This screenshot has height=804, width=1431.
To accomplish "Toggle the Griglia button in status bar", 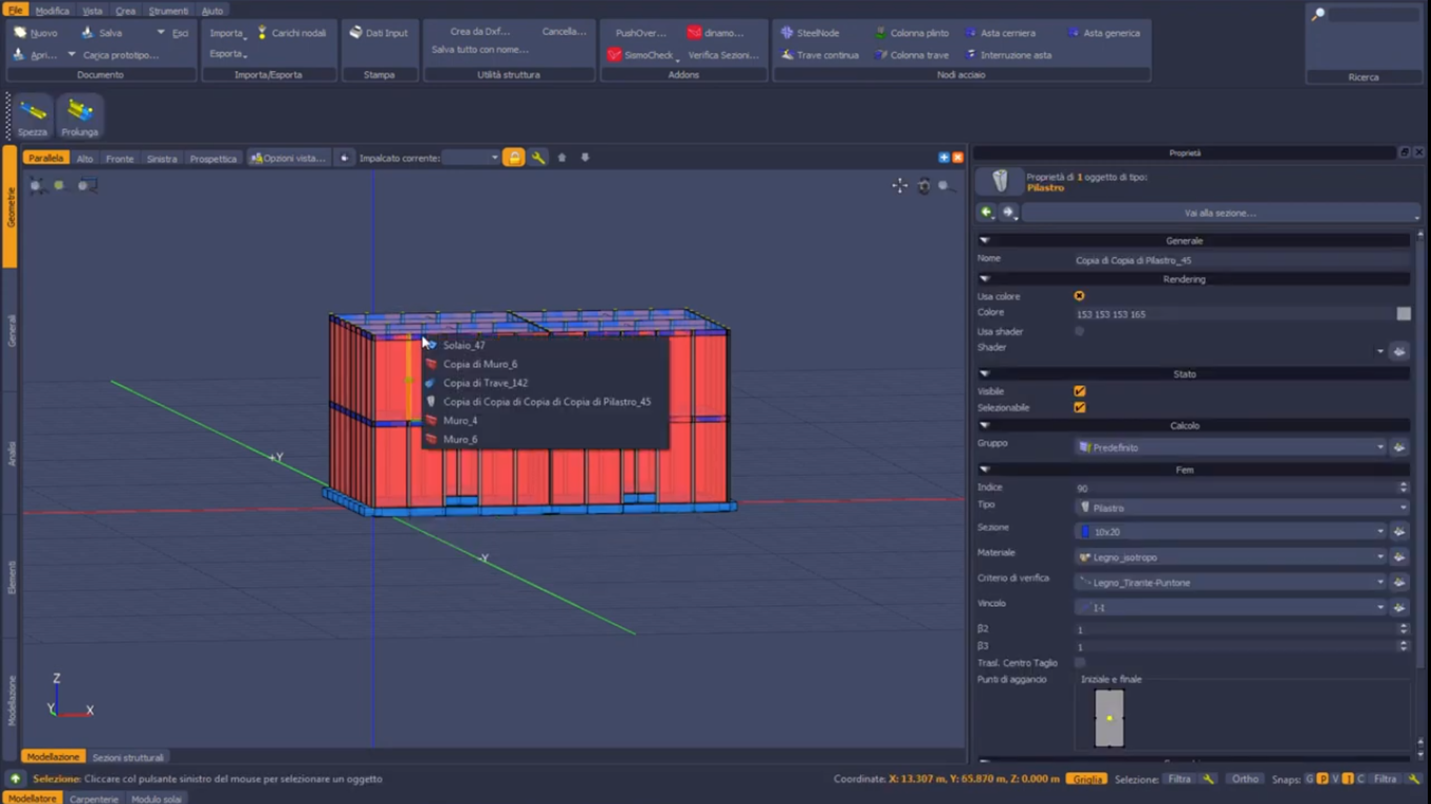I will 1086,779.
